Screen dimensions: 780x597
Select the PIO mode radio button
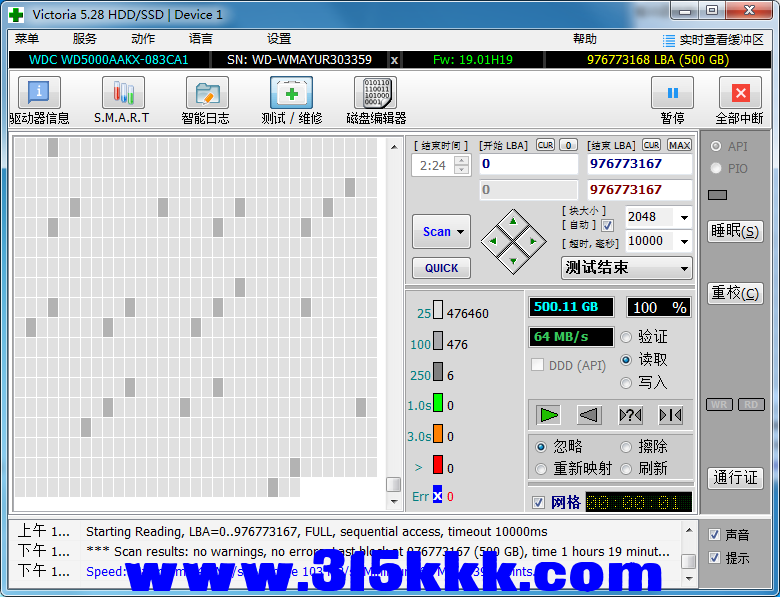(x=716, y=168)
